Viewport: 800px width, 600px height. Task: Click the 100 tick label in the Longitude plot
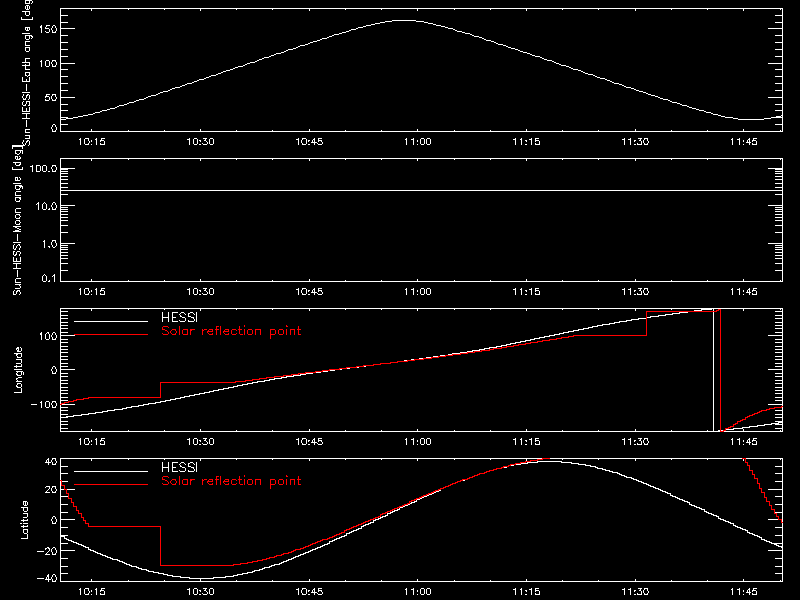(x=48, y=336)
